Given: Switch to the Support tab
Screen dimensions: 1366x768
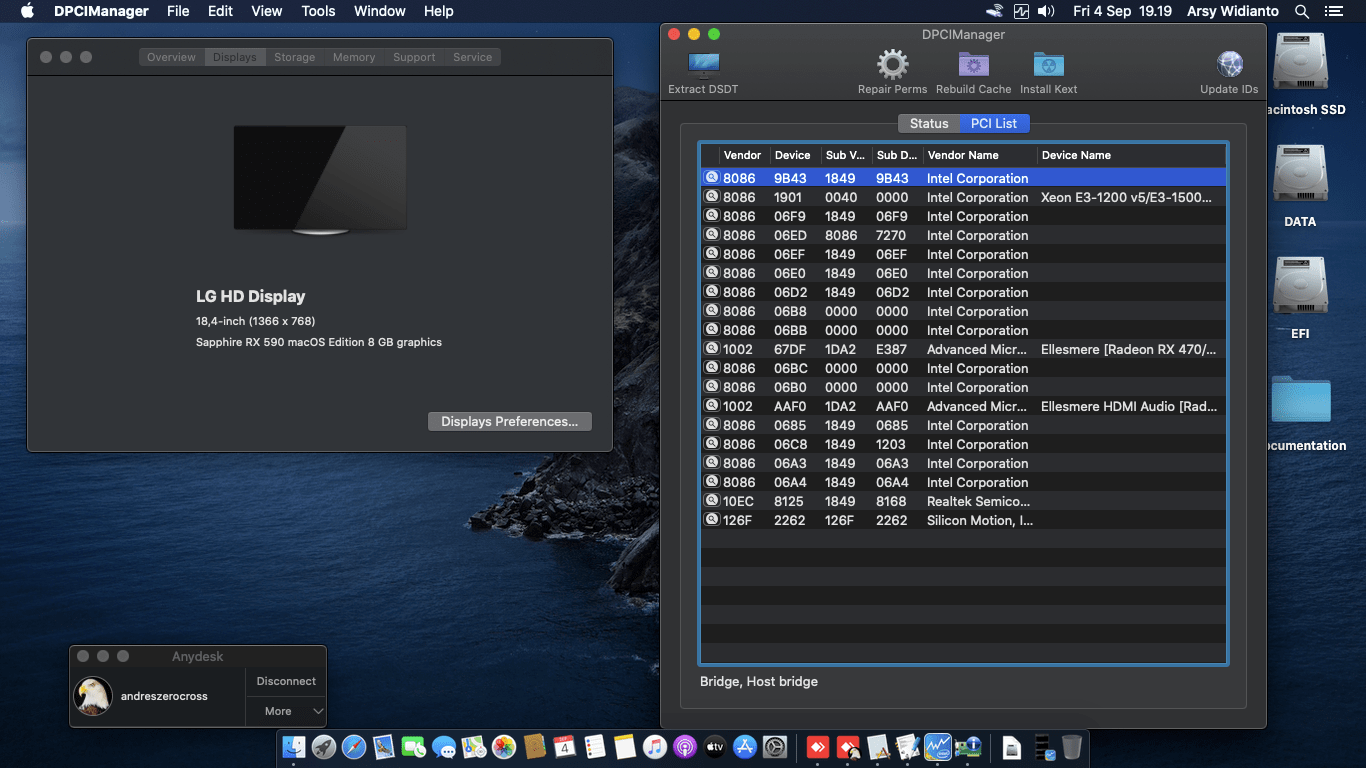Looking at the screenshot, I should 413,57.
